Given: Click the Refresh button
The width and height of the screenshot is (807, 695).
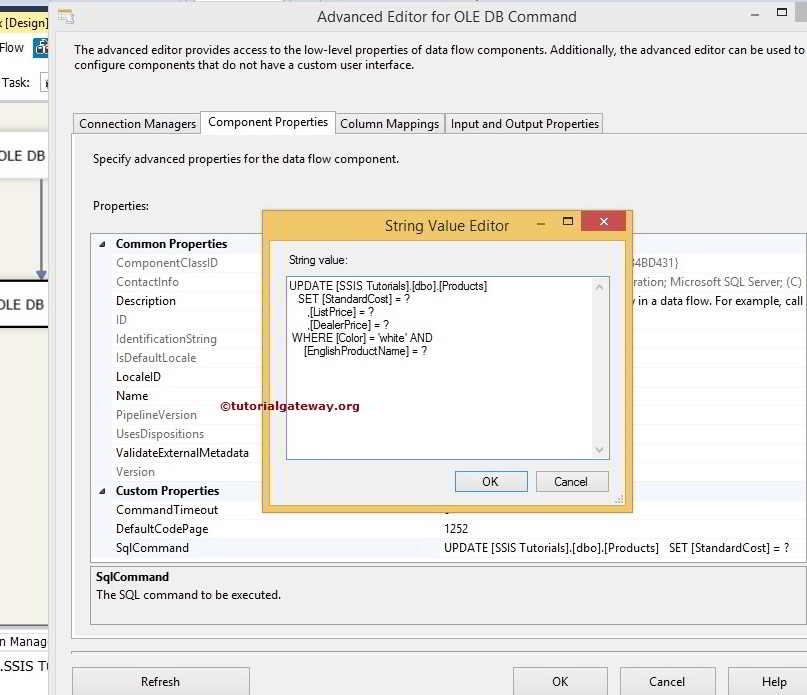Looking at the screenshot, I should tap(160, 680).
